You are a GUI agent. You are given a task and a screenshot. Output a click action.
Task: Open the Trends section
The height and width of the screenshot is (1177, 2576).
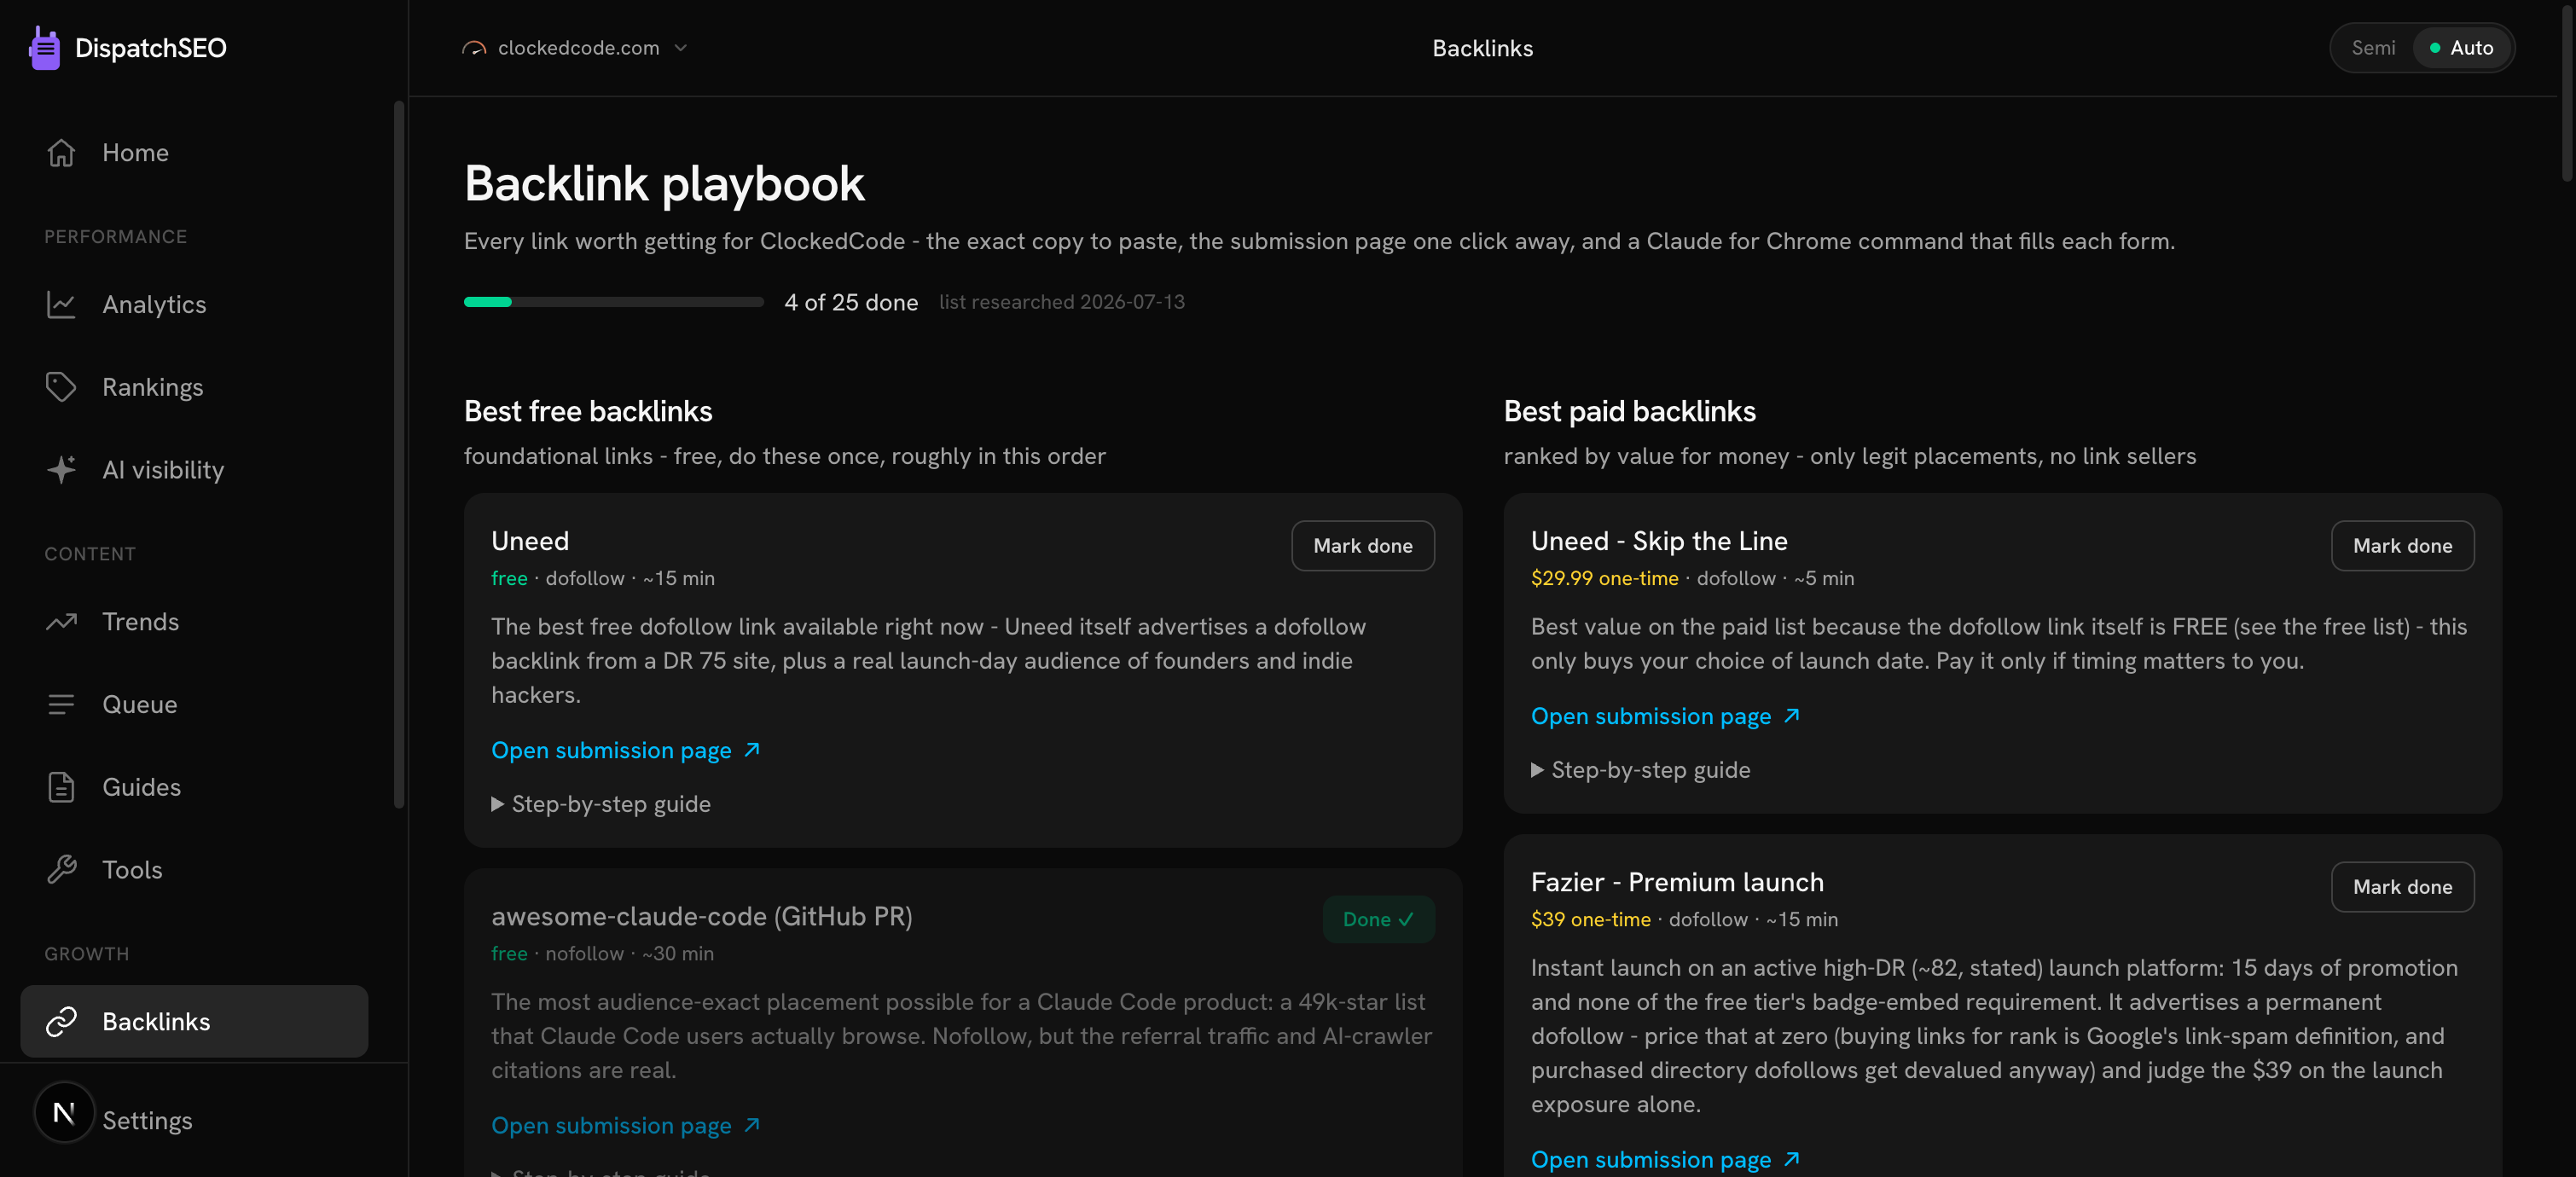[194, 622]
